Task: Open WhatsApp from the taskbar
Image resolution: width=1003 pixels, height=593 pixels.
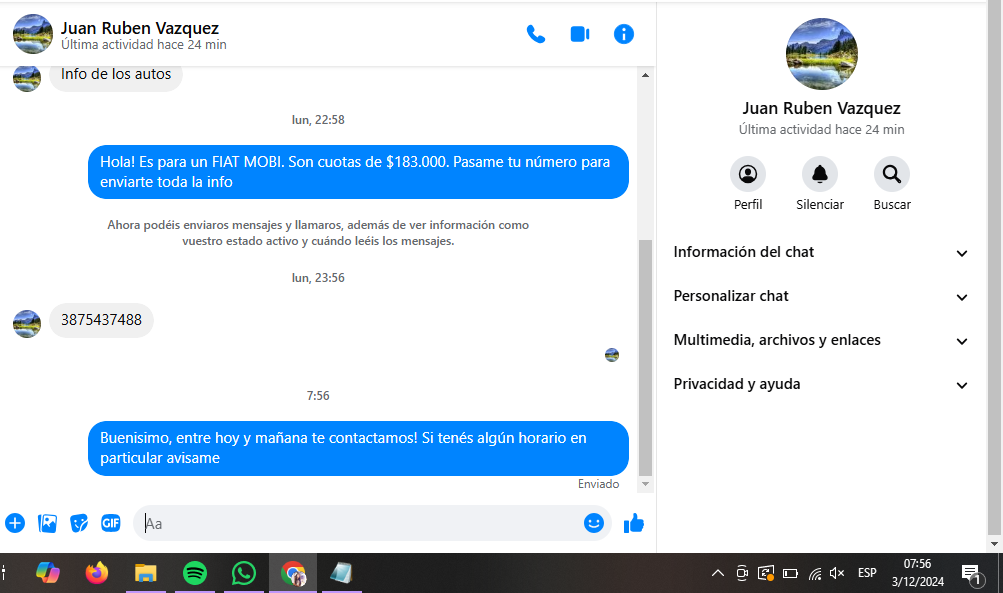Action: click(244, 573)
